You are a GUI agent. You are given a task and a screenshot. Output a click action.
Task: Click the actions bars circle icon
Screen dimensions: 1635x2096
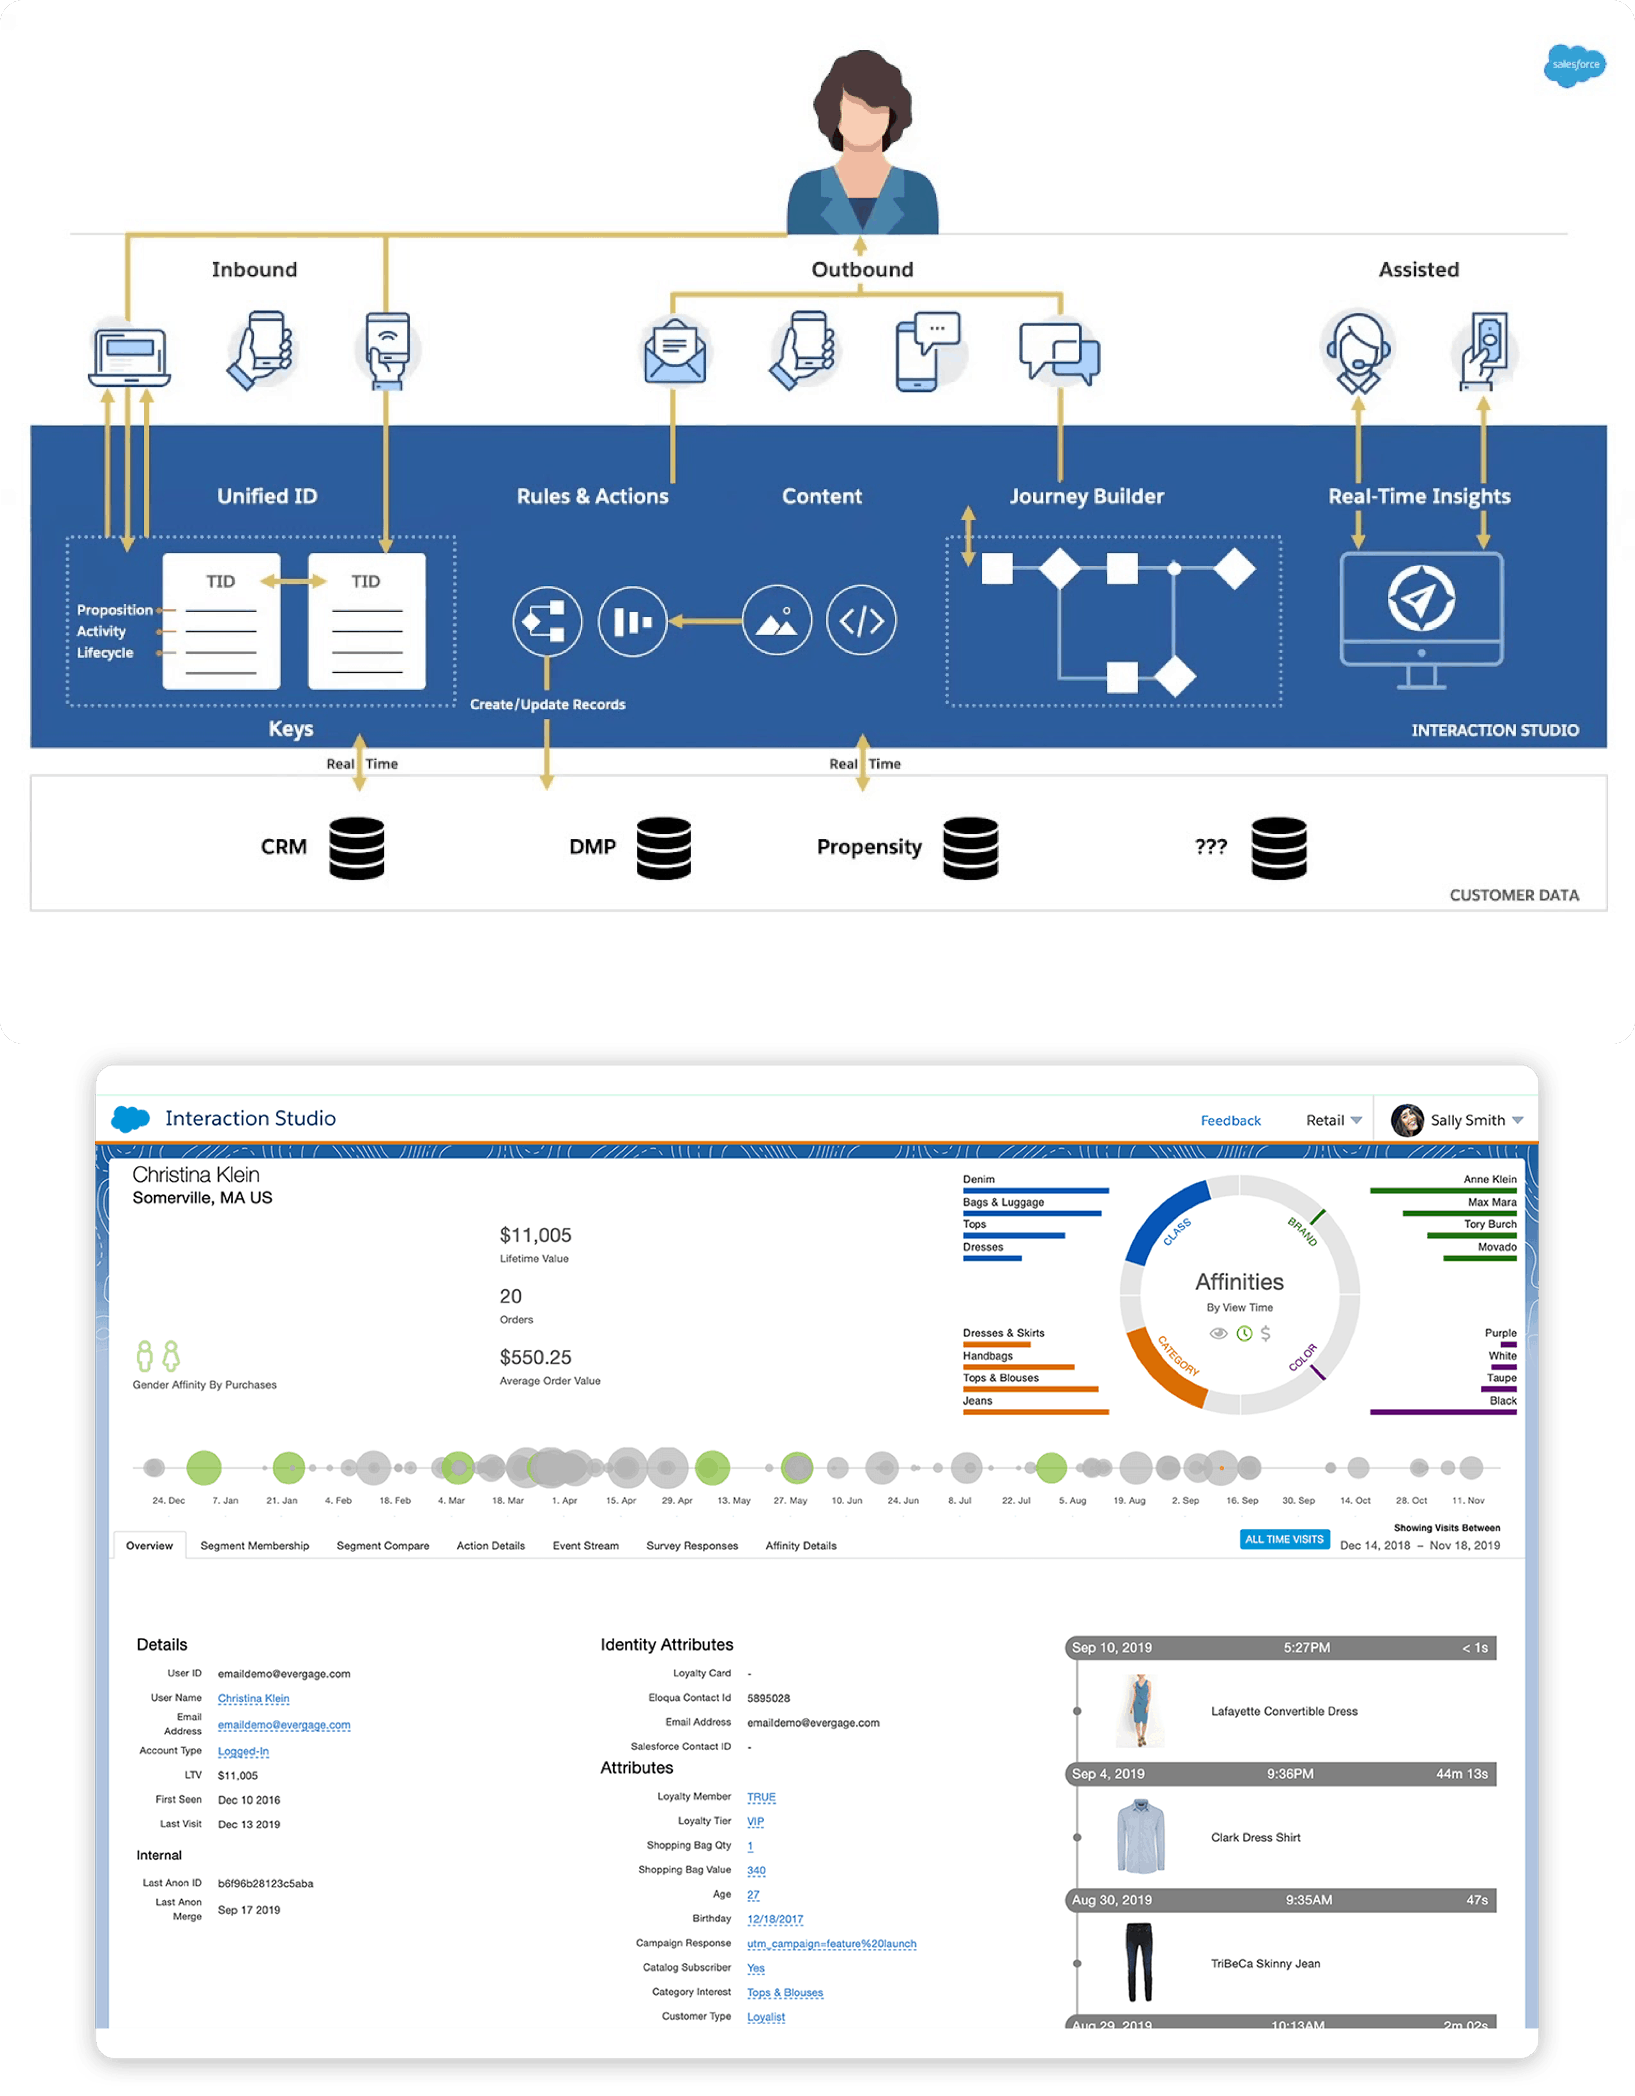coord(632,621)
